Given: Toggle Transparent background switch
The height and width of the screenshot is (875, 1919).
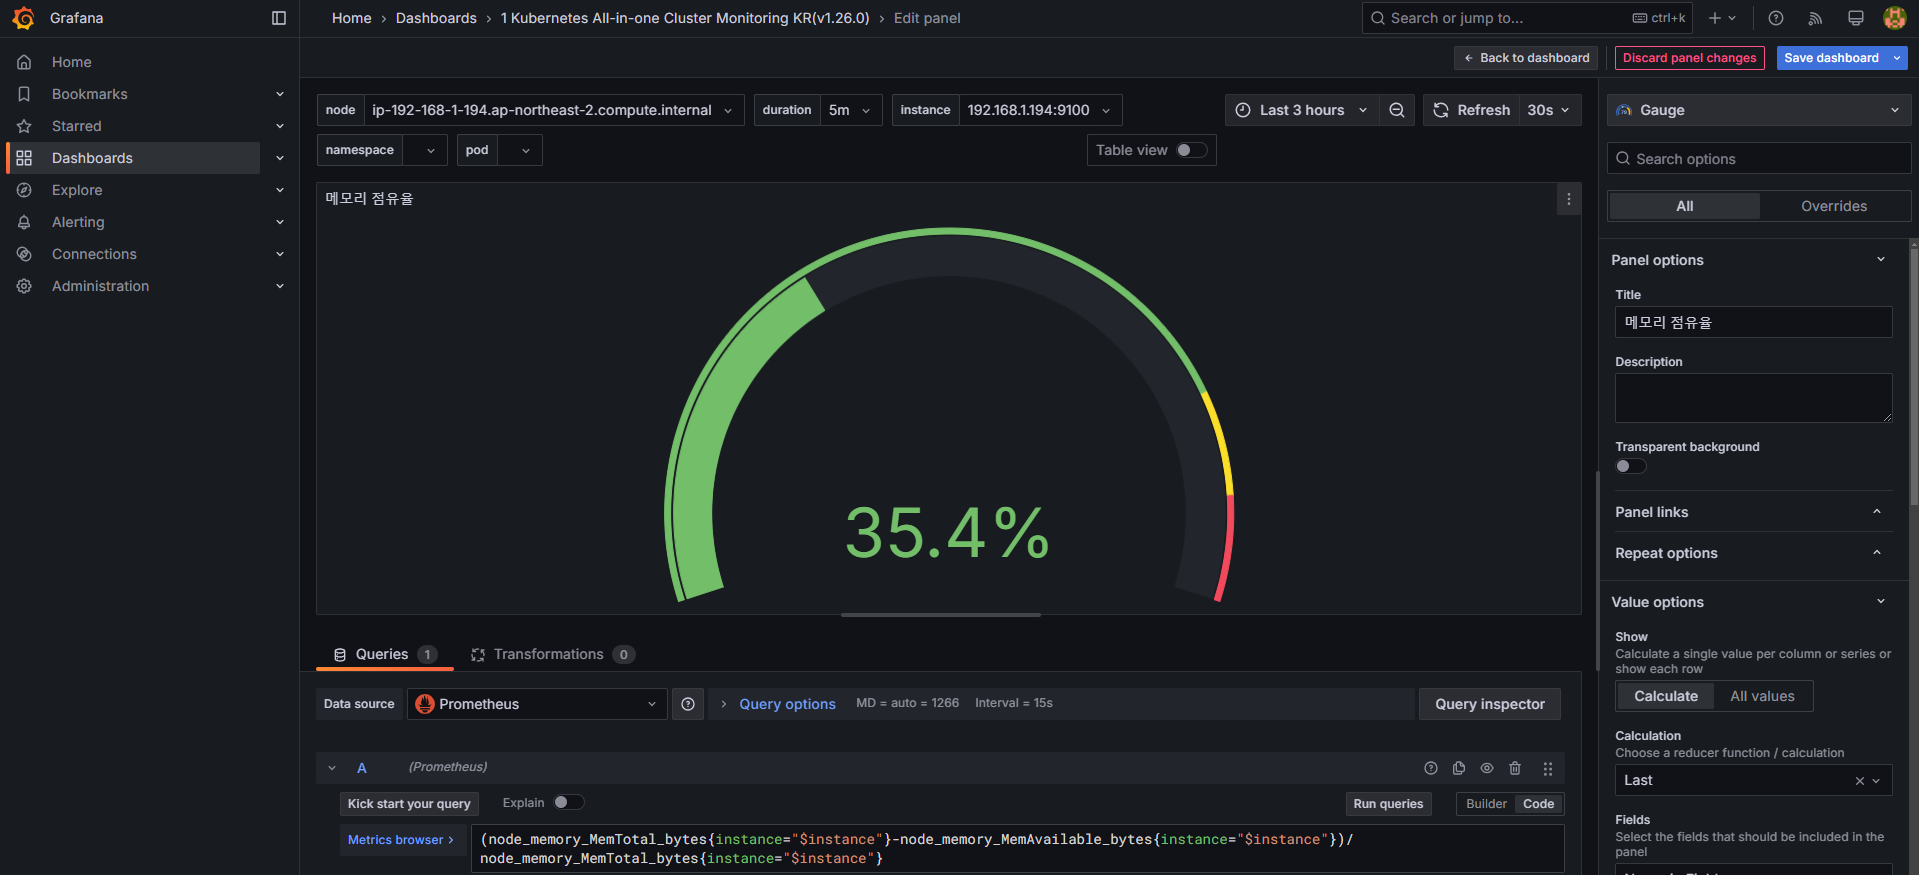Looking at the screenshot, I should pyautogui.click(x=1630, y=466).
